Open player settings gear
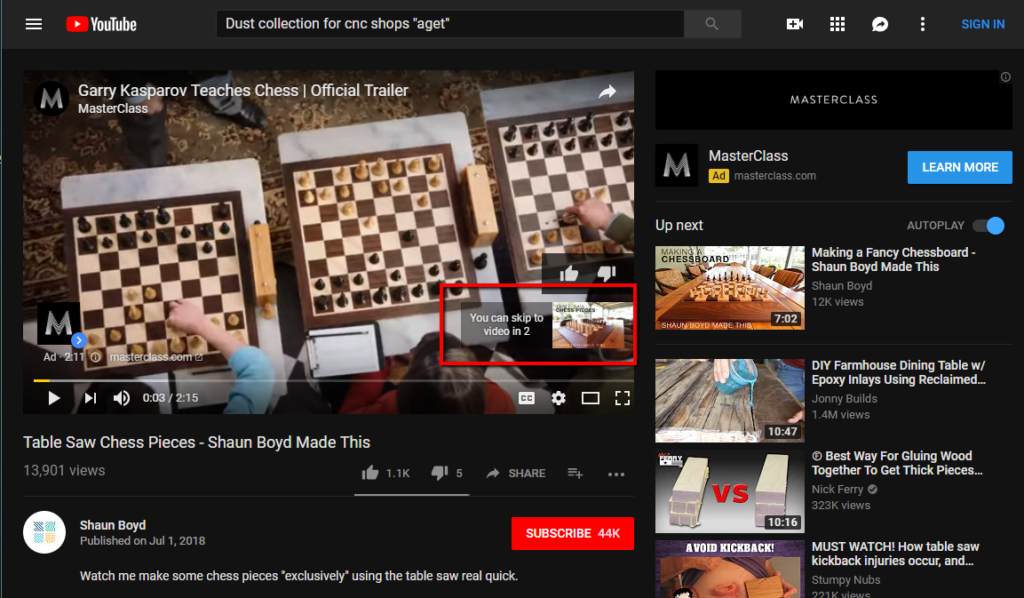This screenshot has height=598, width=1024. pyautogui.click(x=558, y=398)
